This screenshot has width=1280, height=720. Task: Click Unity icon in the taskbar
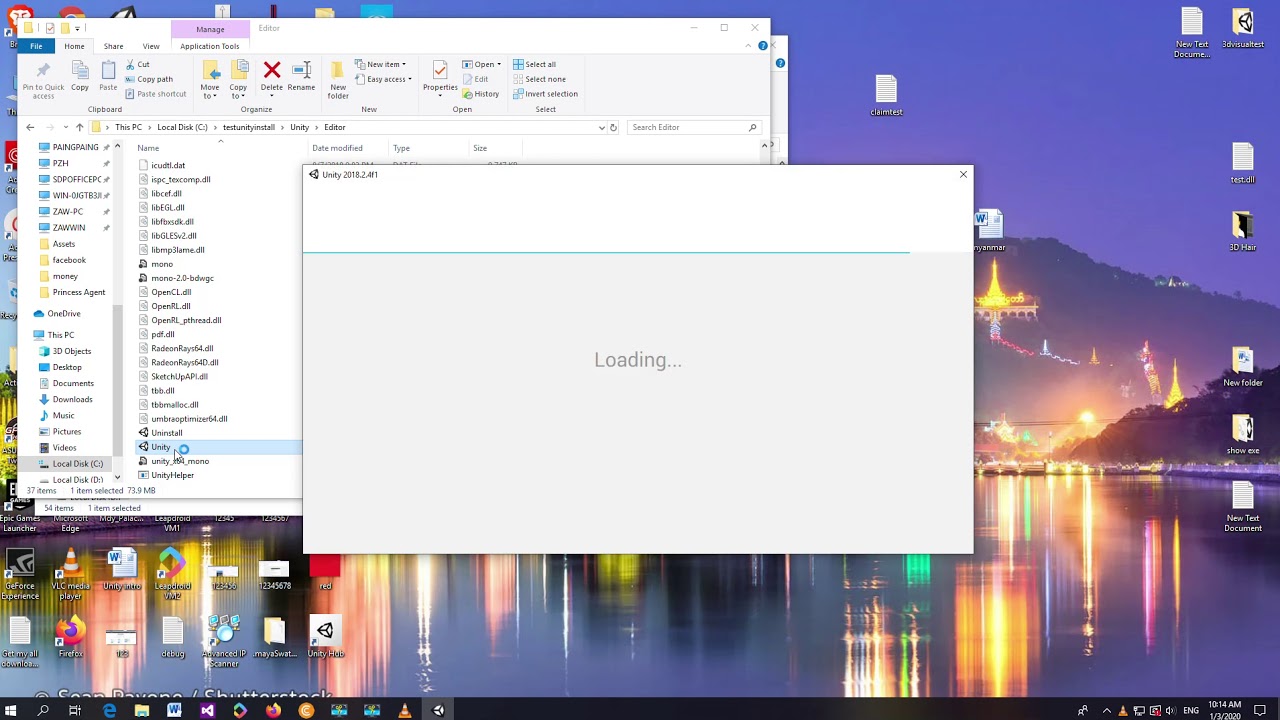[x=438, y=710]
